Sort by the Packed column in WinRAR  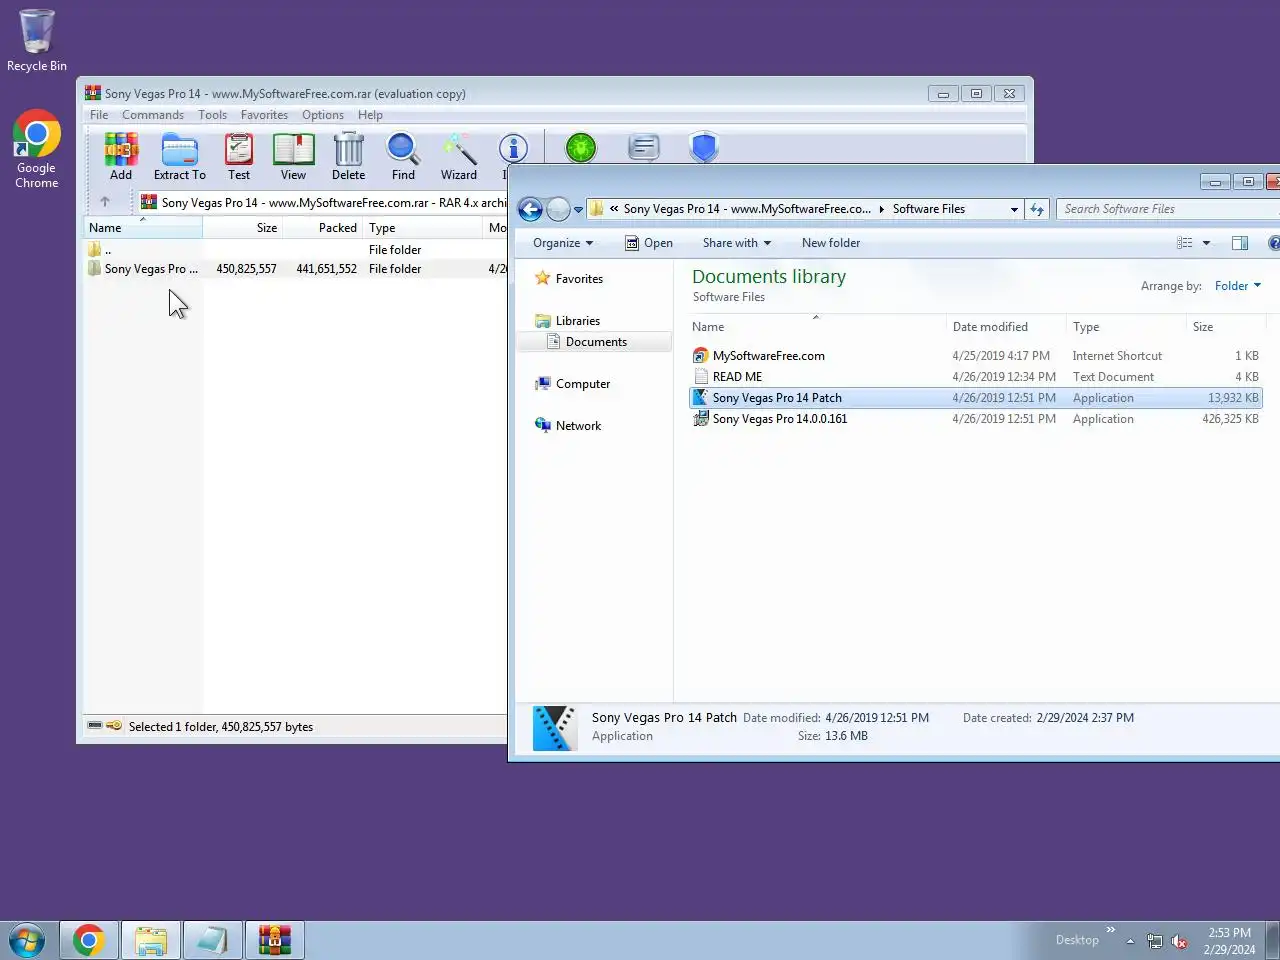point(323,228)
